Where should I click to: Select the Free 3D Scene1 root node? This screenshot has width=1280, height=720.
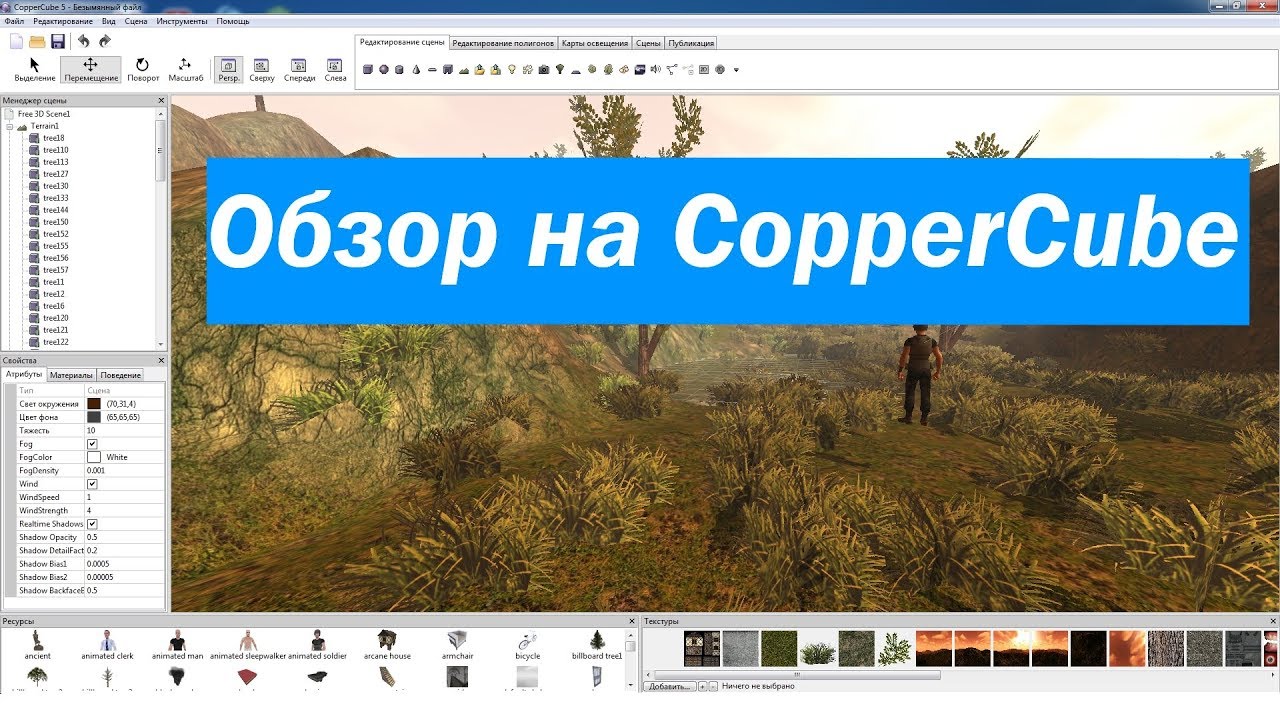point(44,114)
